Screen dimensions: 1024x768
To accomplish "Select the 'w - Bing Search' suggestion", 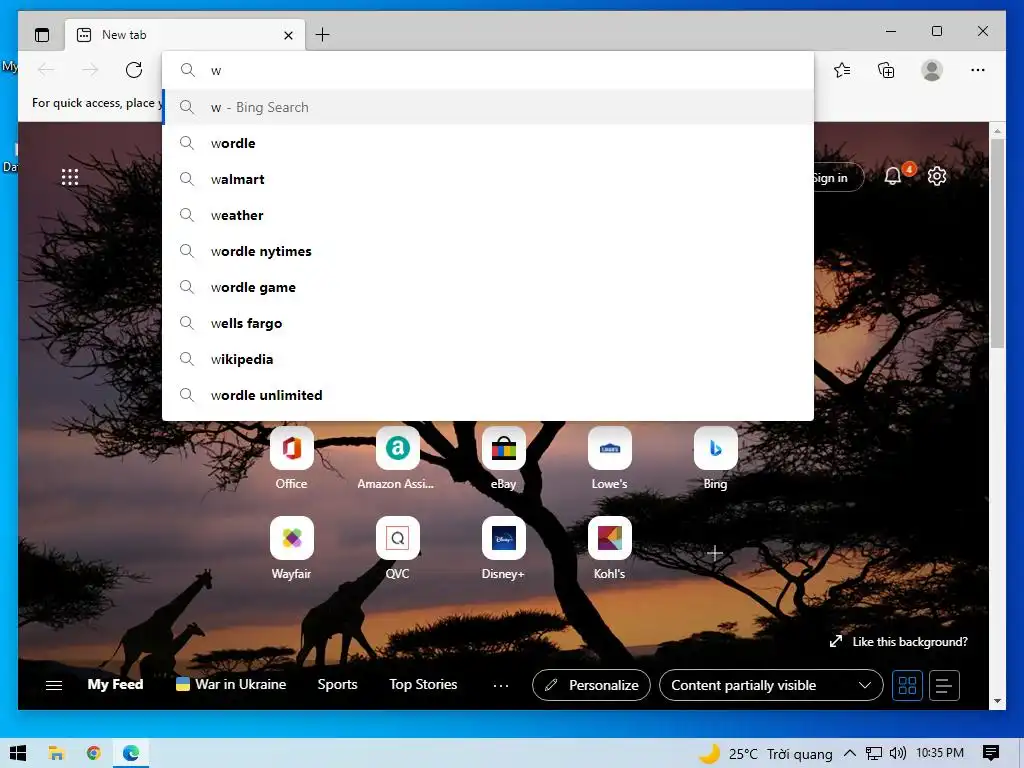I will [488, 107].
